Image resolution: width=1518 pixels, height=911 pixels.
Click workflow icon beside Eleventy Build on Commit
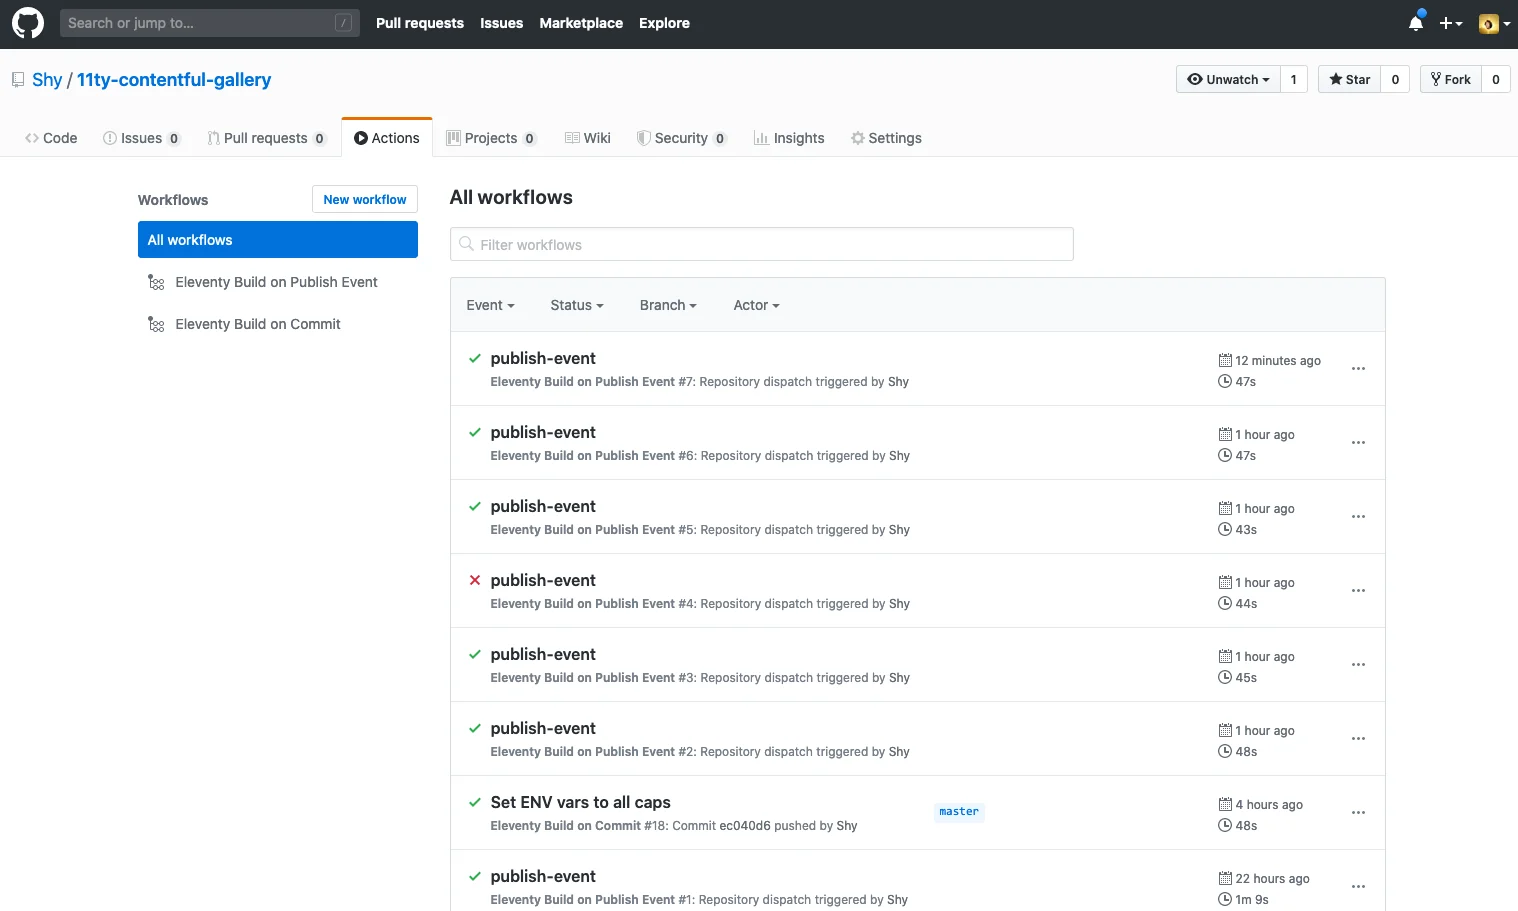(x=156, y=325)
